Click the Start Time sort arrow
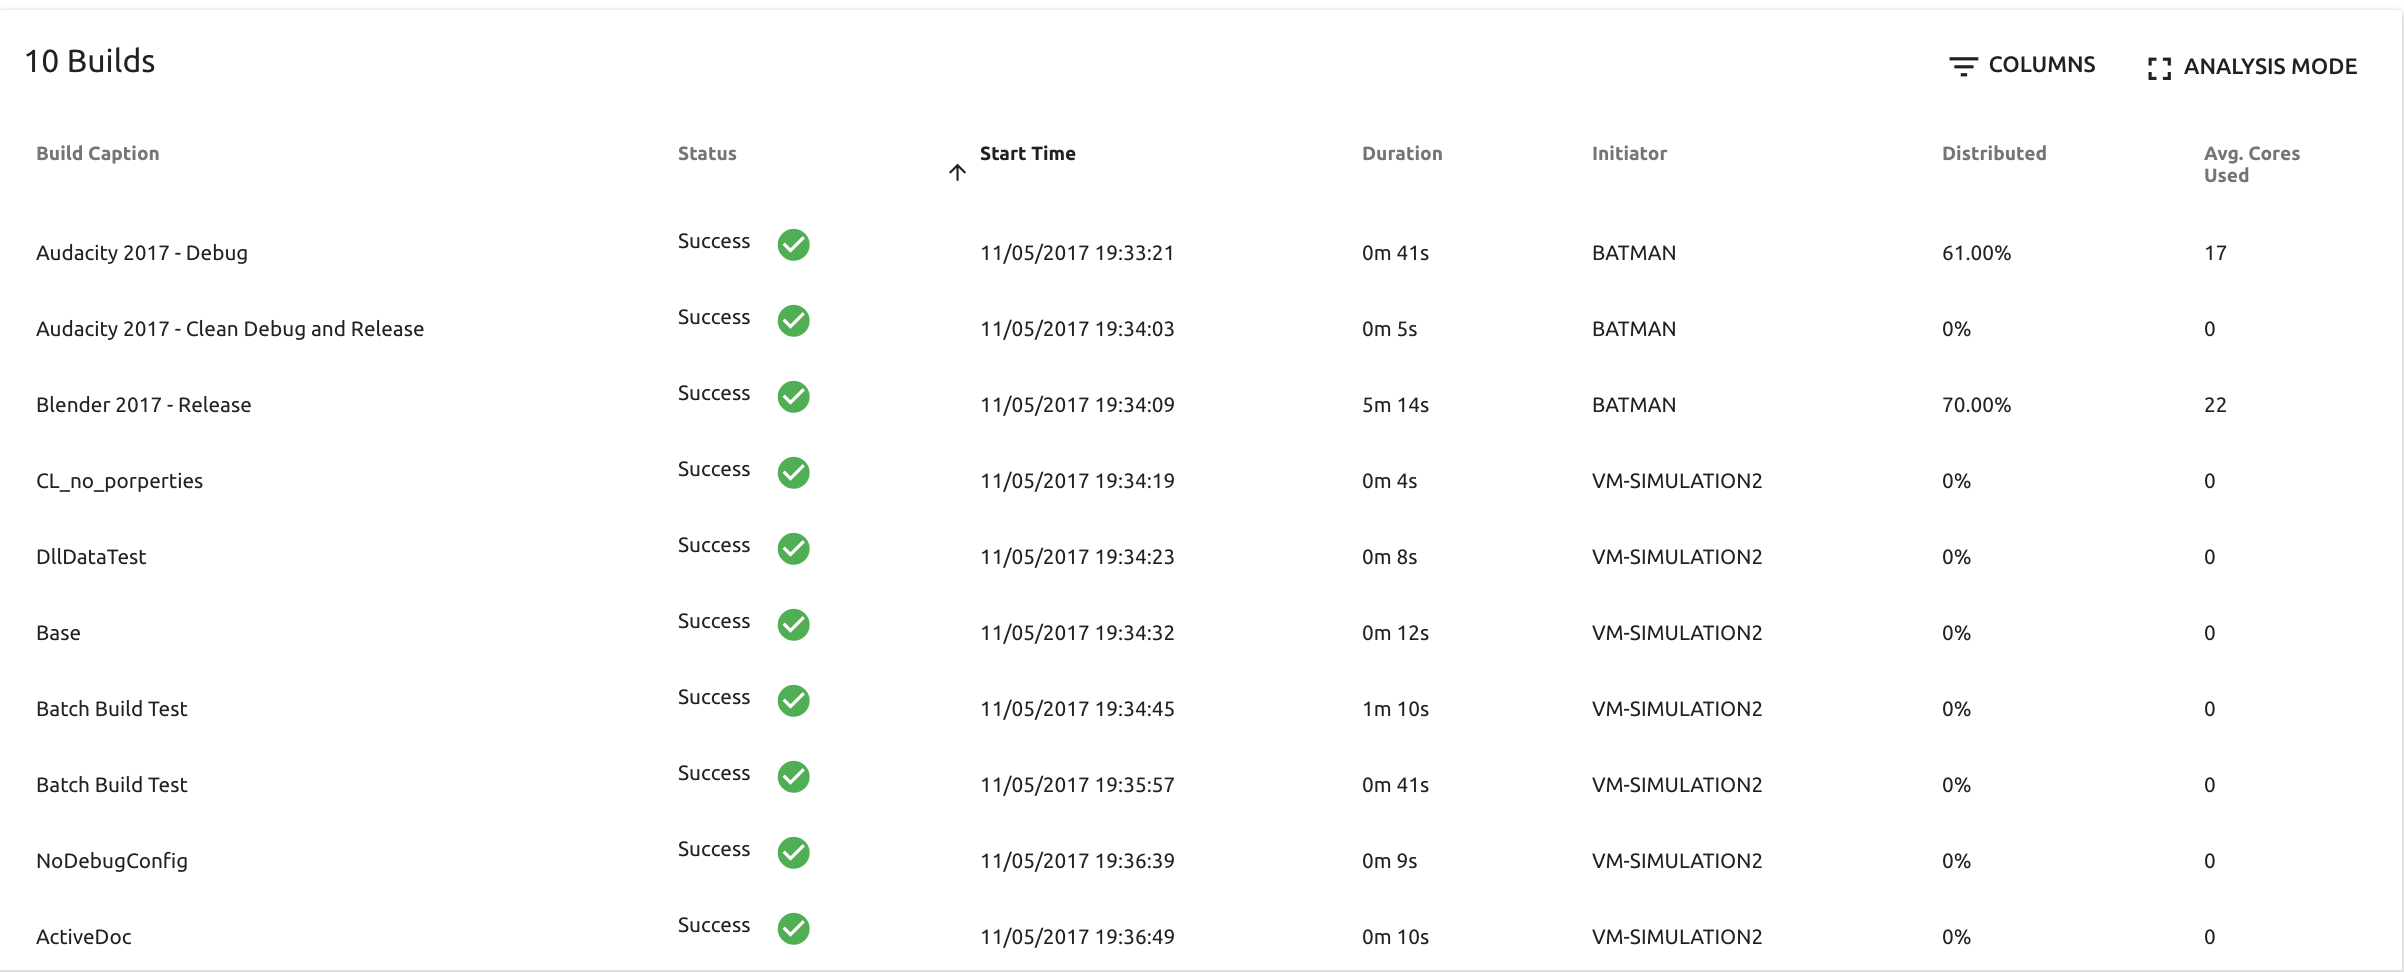The width and height of the screenshot is (2404, 972). click(957, 173)
